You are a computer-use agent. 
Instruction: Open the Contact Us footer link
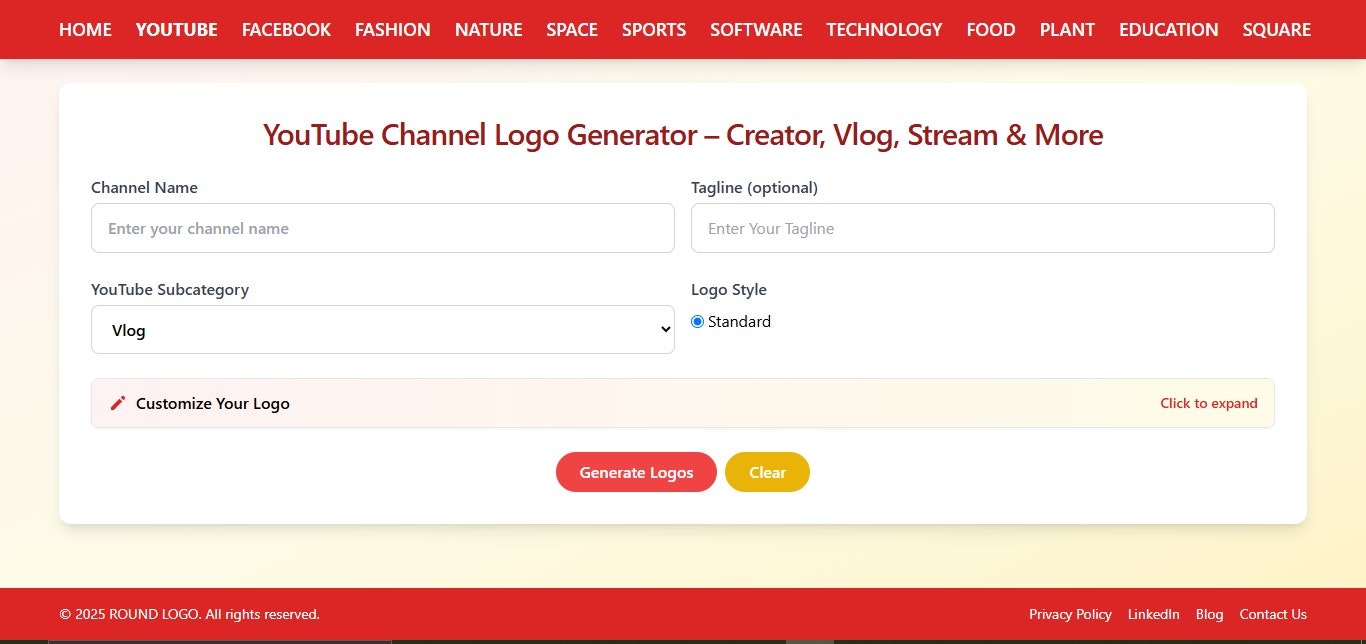pyautogui.click(x=1273, y=614)
